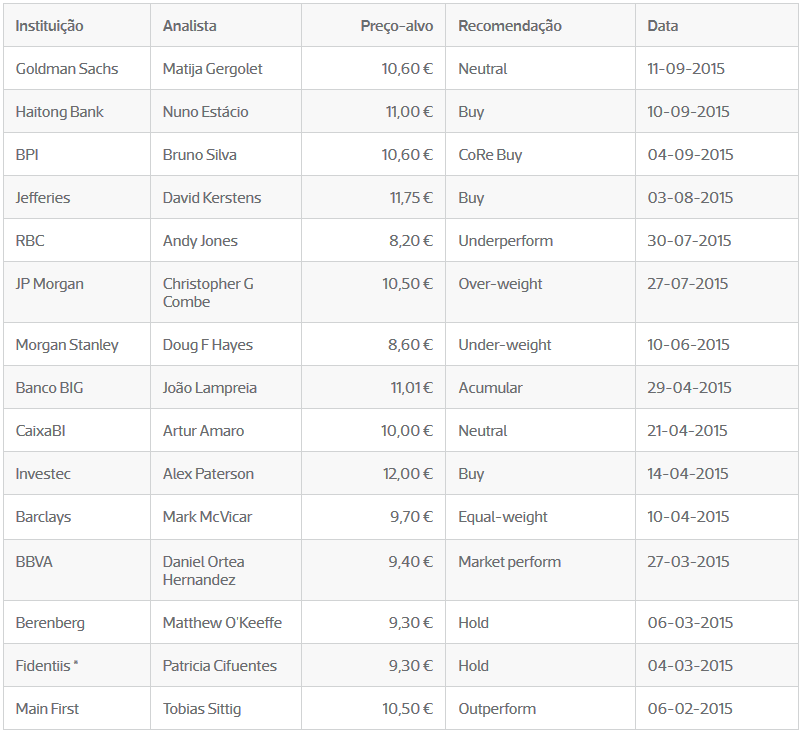The width and height of the screenshot is (802, 731).
Task: Click analyst Christopher G Combe
Action: pyautogui.click(x=208, y=292)
